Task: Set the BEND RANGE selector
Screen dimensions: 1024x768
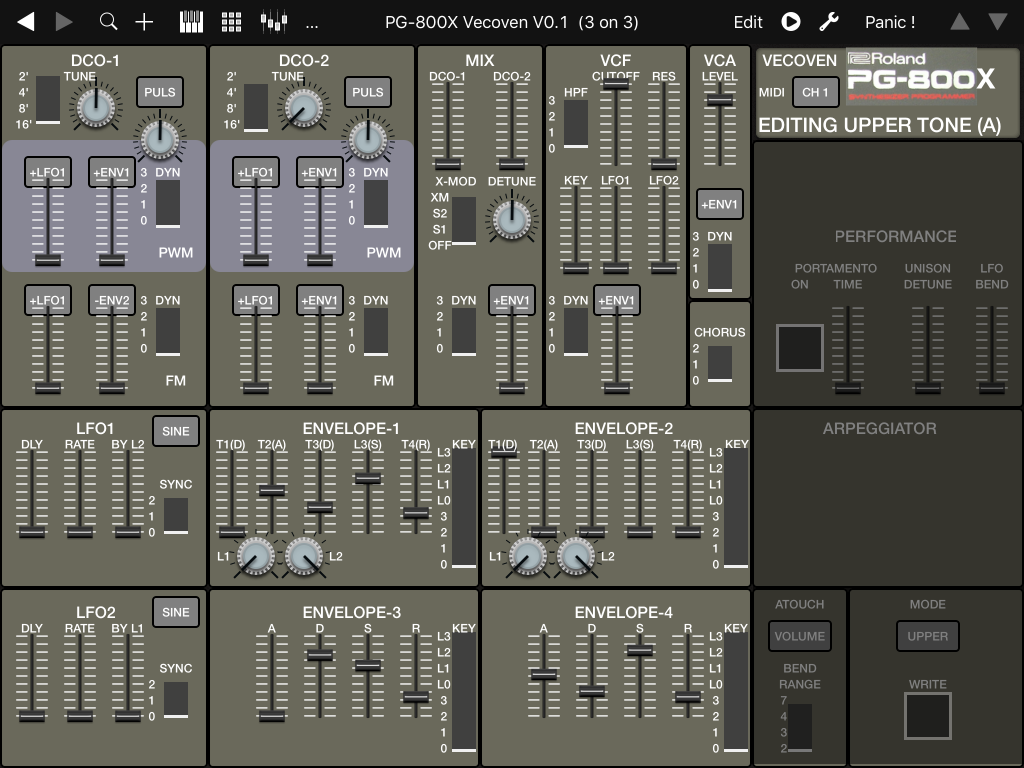Action: pyautogui.click(x=799, y=728)
